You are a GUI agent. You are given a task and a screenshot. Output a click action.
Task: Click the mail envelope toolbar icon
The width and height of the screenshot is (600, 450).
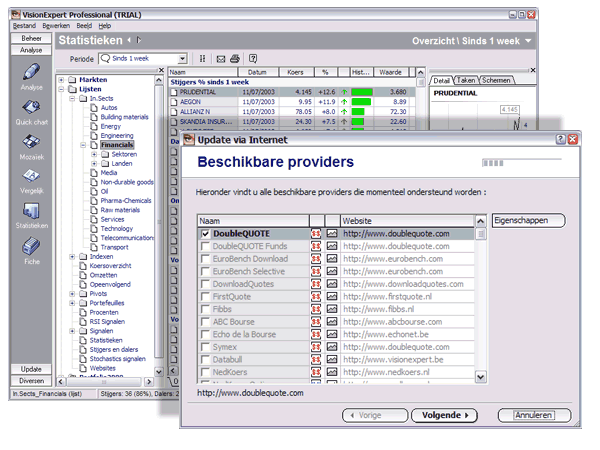click(220, 59)
